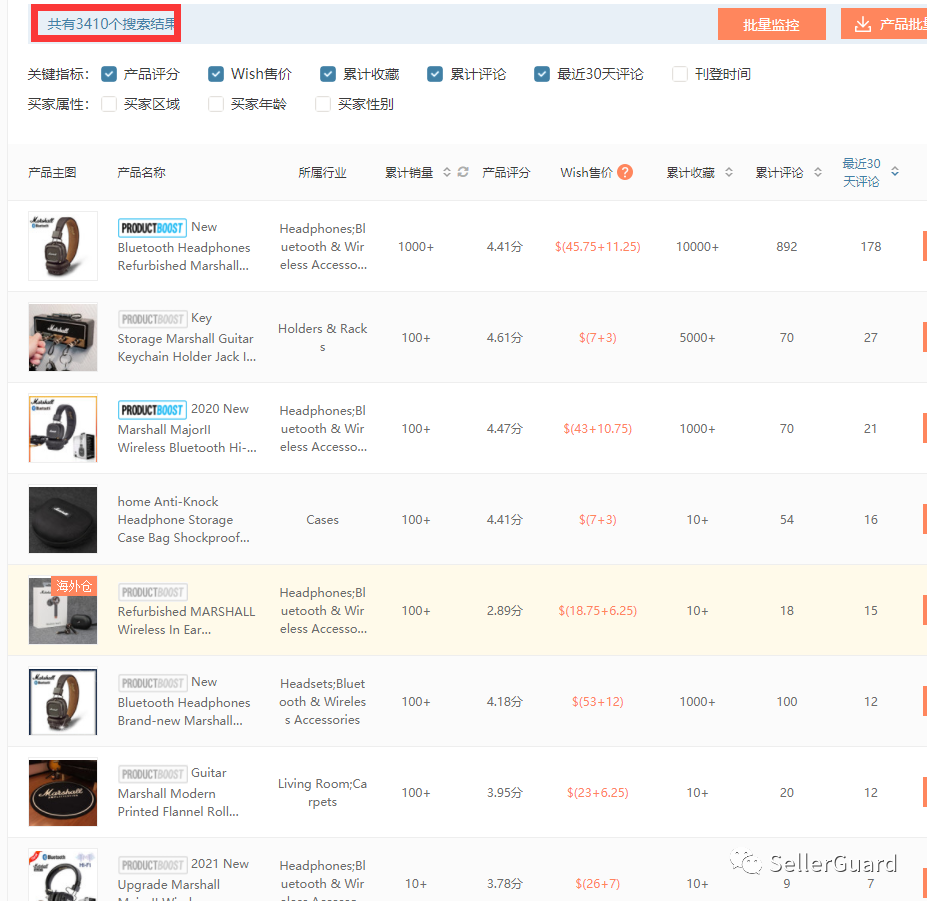Open product 'Storage Marshall Guitar Keychain Holder'
927x901 pixels.
click(187, 348)
